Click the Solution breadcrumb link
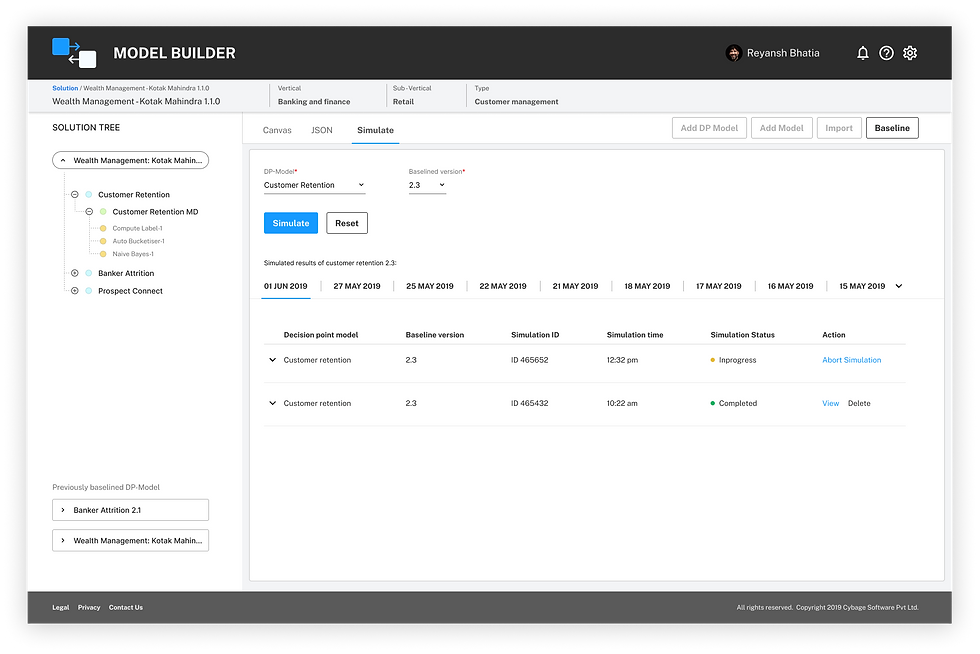The height and width of the screenshot is (654, 980). coord(65,88)
